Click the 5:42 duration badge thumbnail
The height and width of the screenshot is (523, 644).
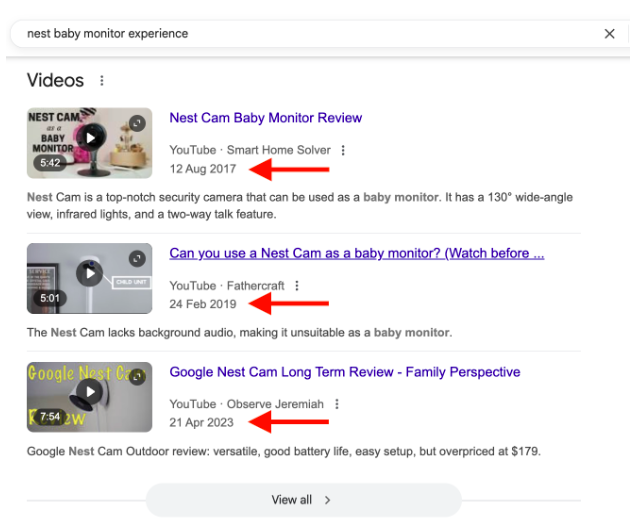(x=49, y=162)
